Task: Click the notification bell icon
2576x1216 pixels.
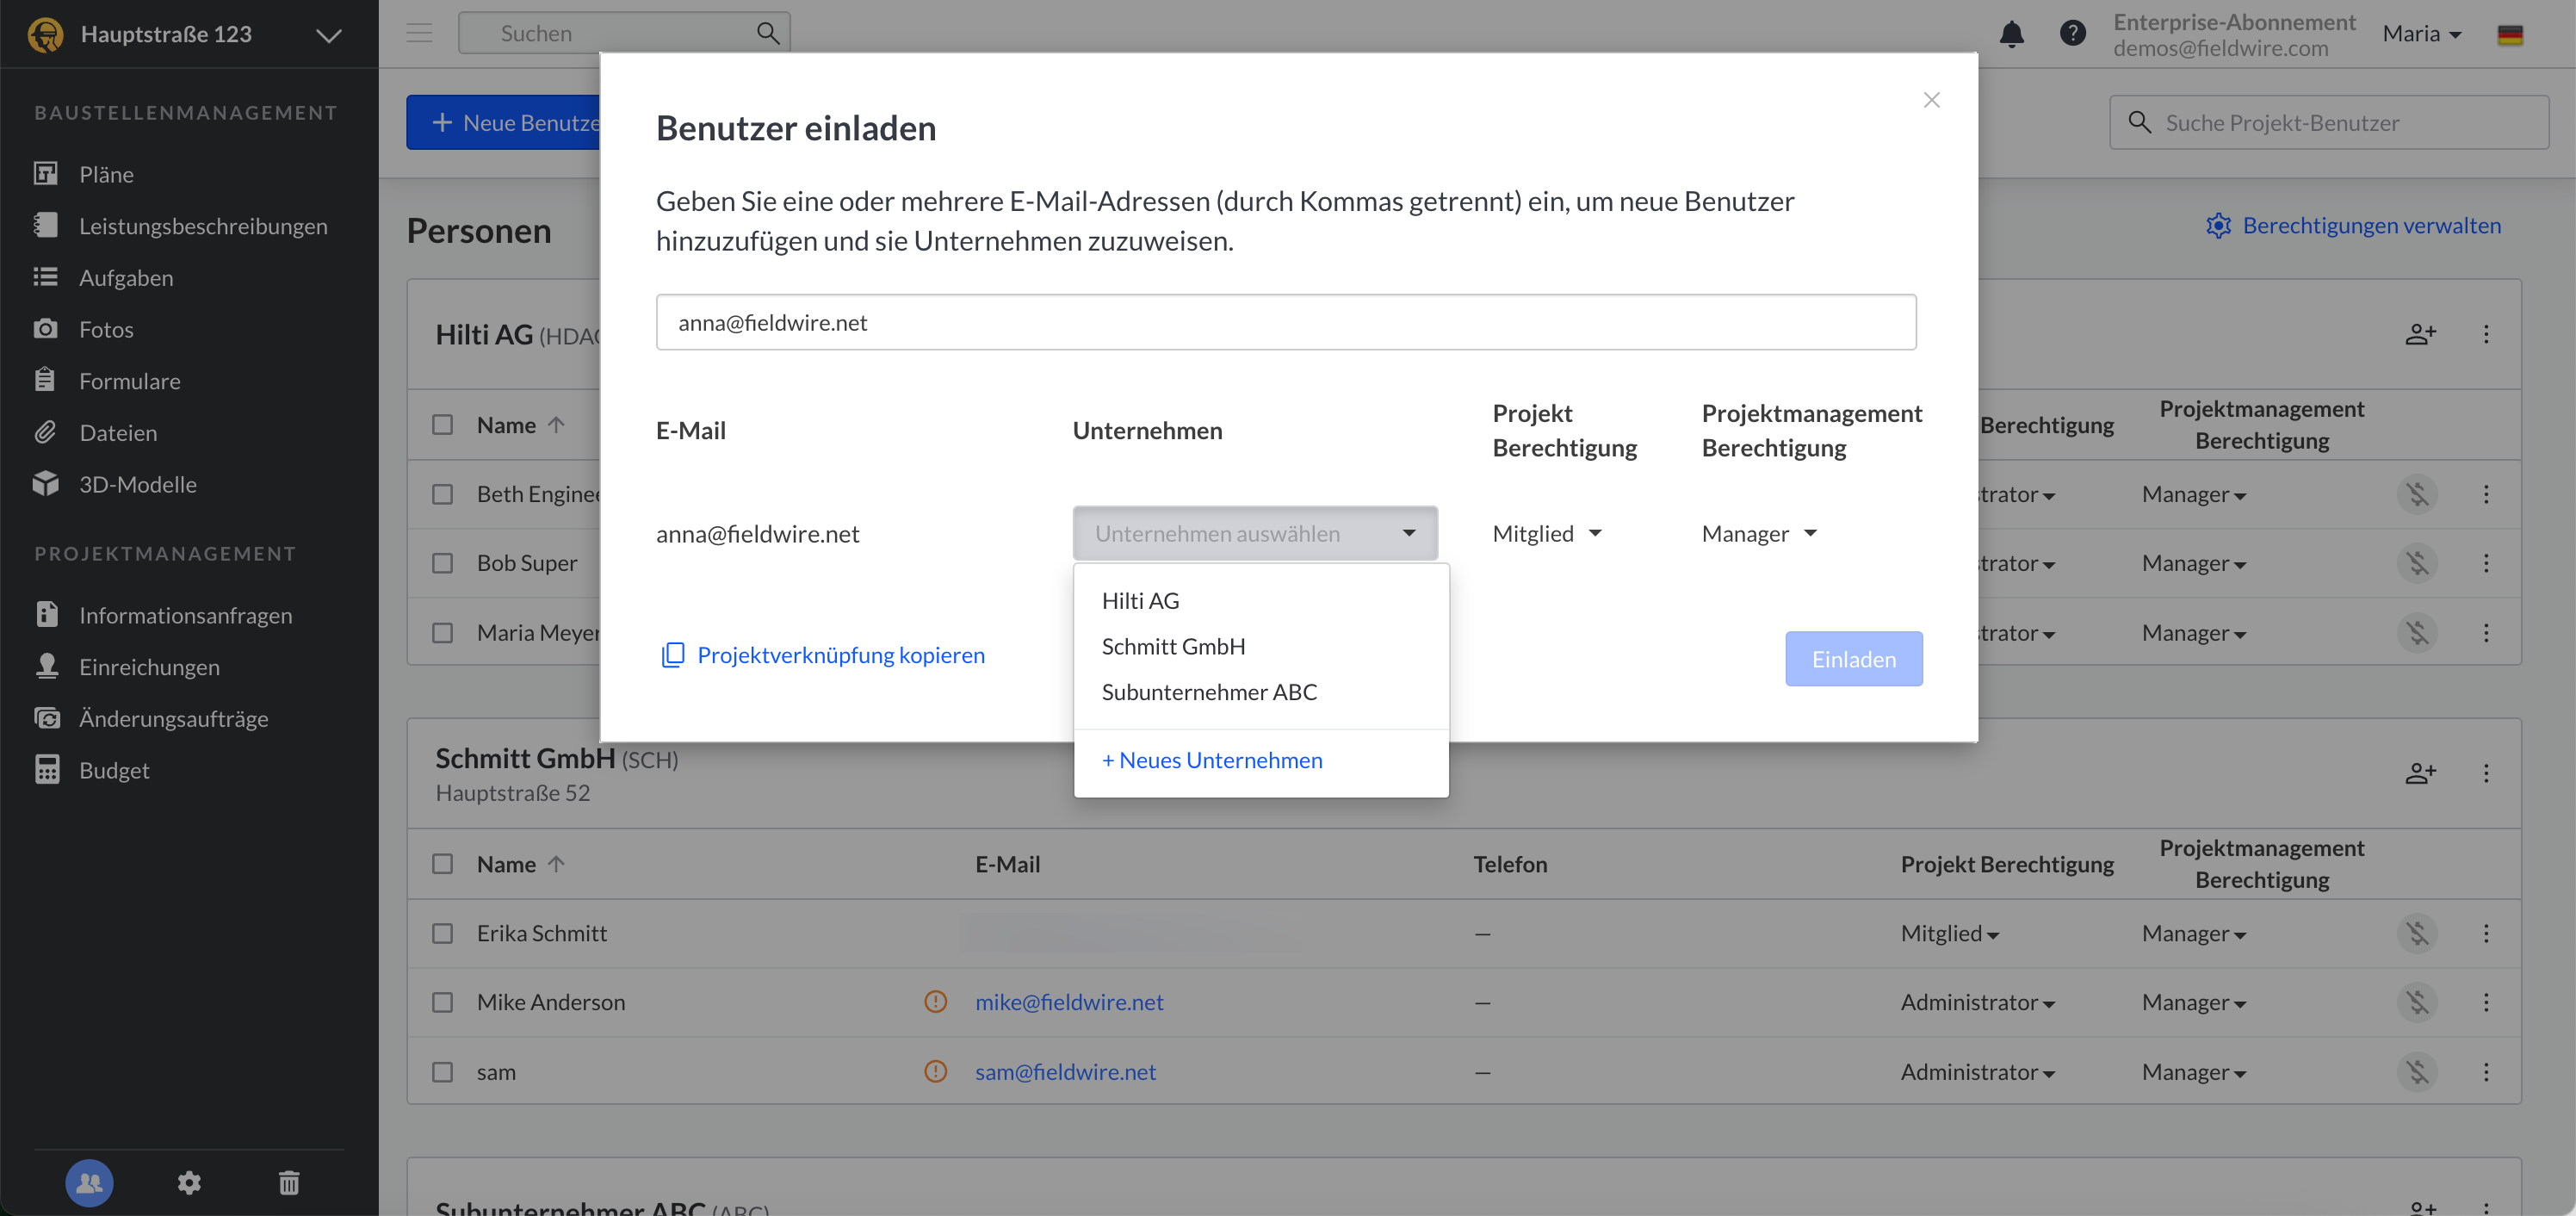Action: point(2011,34)
